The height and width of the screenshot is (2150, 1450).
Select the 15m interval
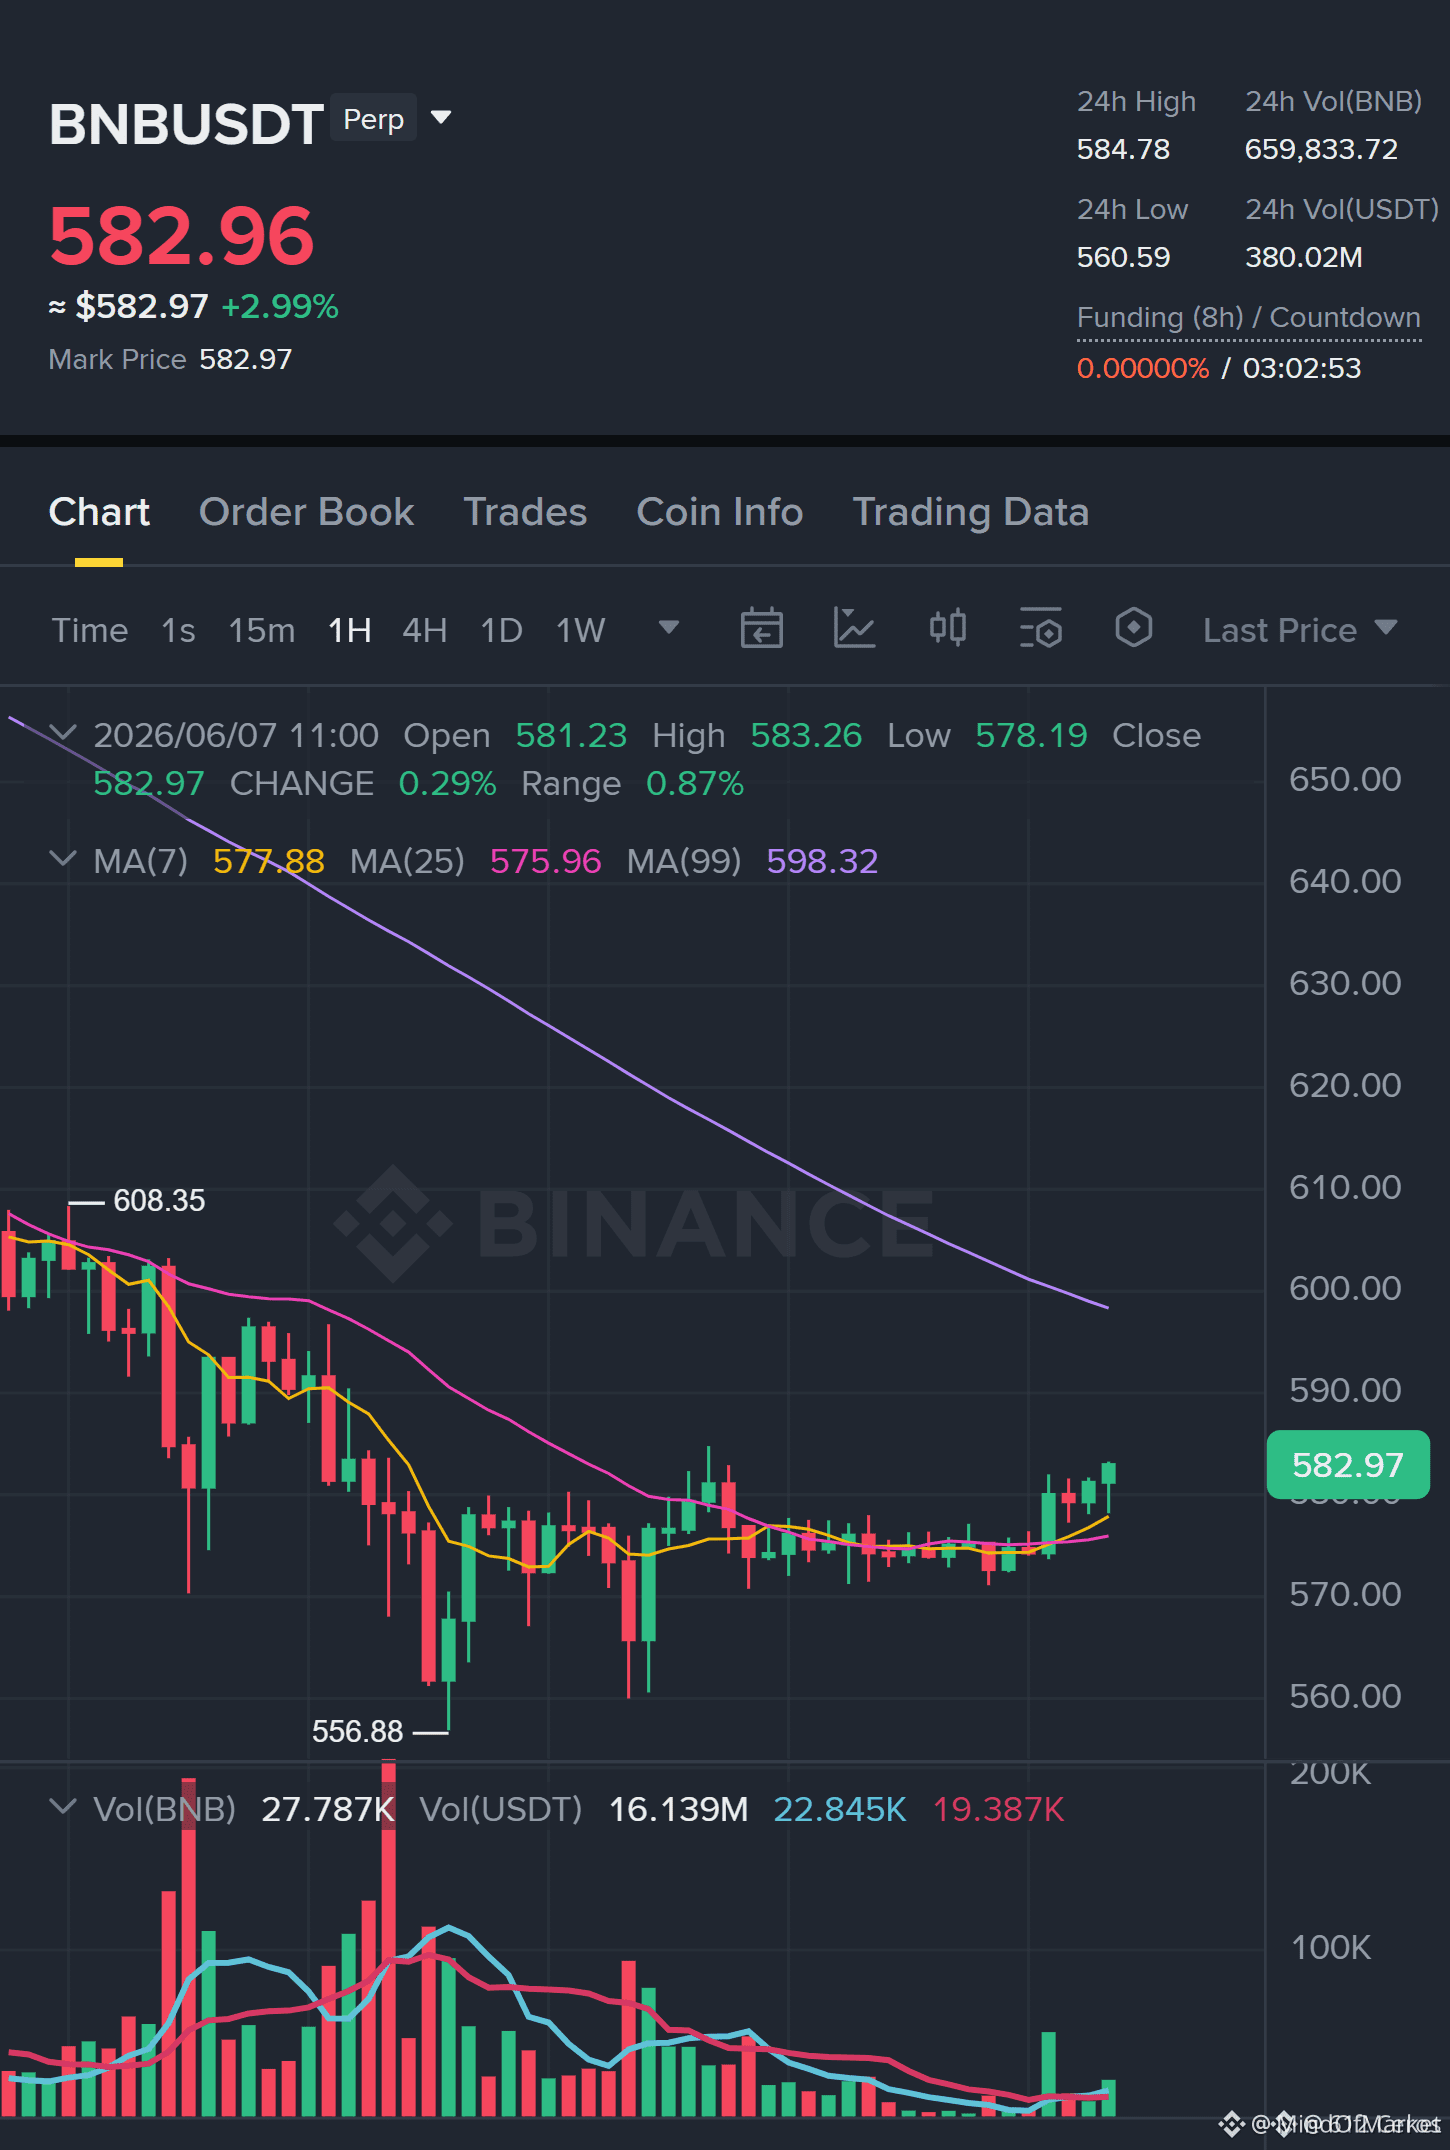tap(262, 631)
